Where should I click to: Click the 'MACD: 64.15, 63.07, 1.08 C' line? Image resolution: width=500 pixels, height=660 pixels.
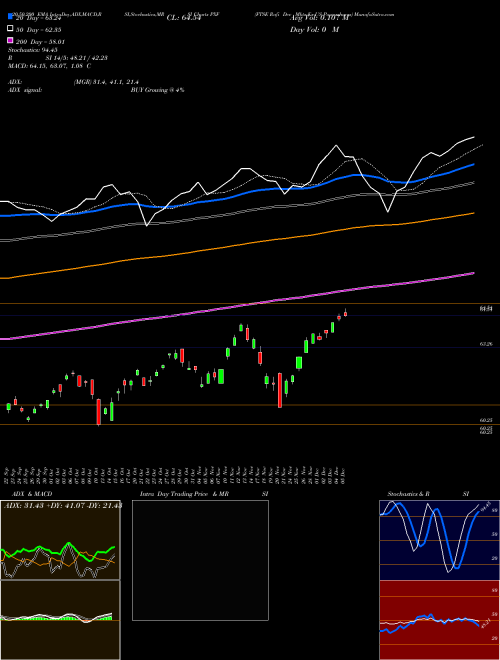50,66
